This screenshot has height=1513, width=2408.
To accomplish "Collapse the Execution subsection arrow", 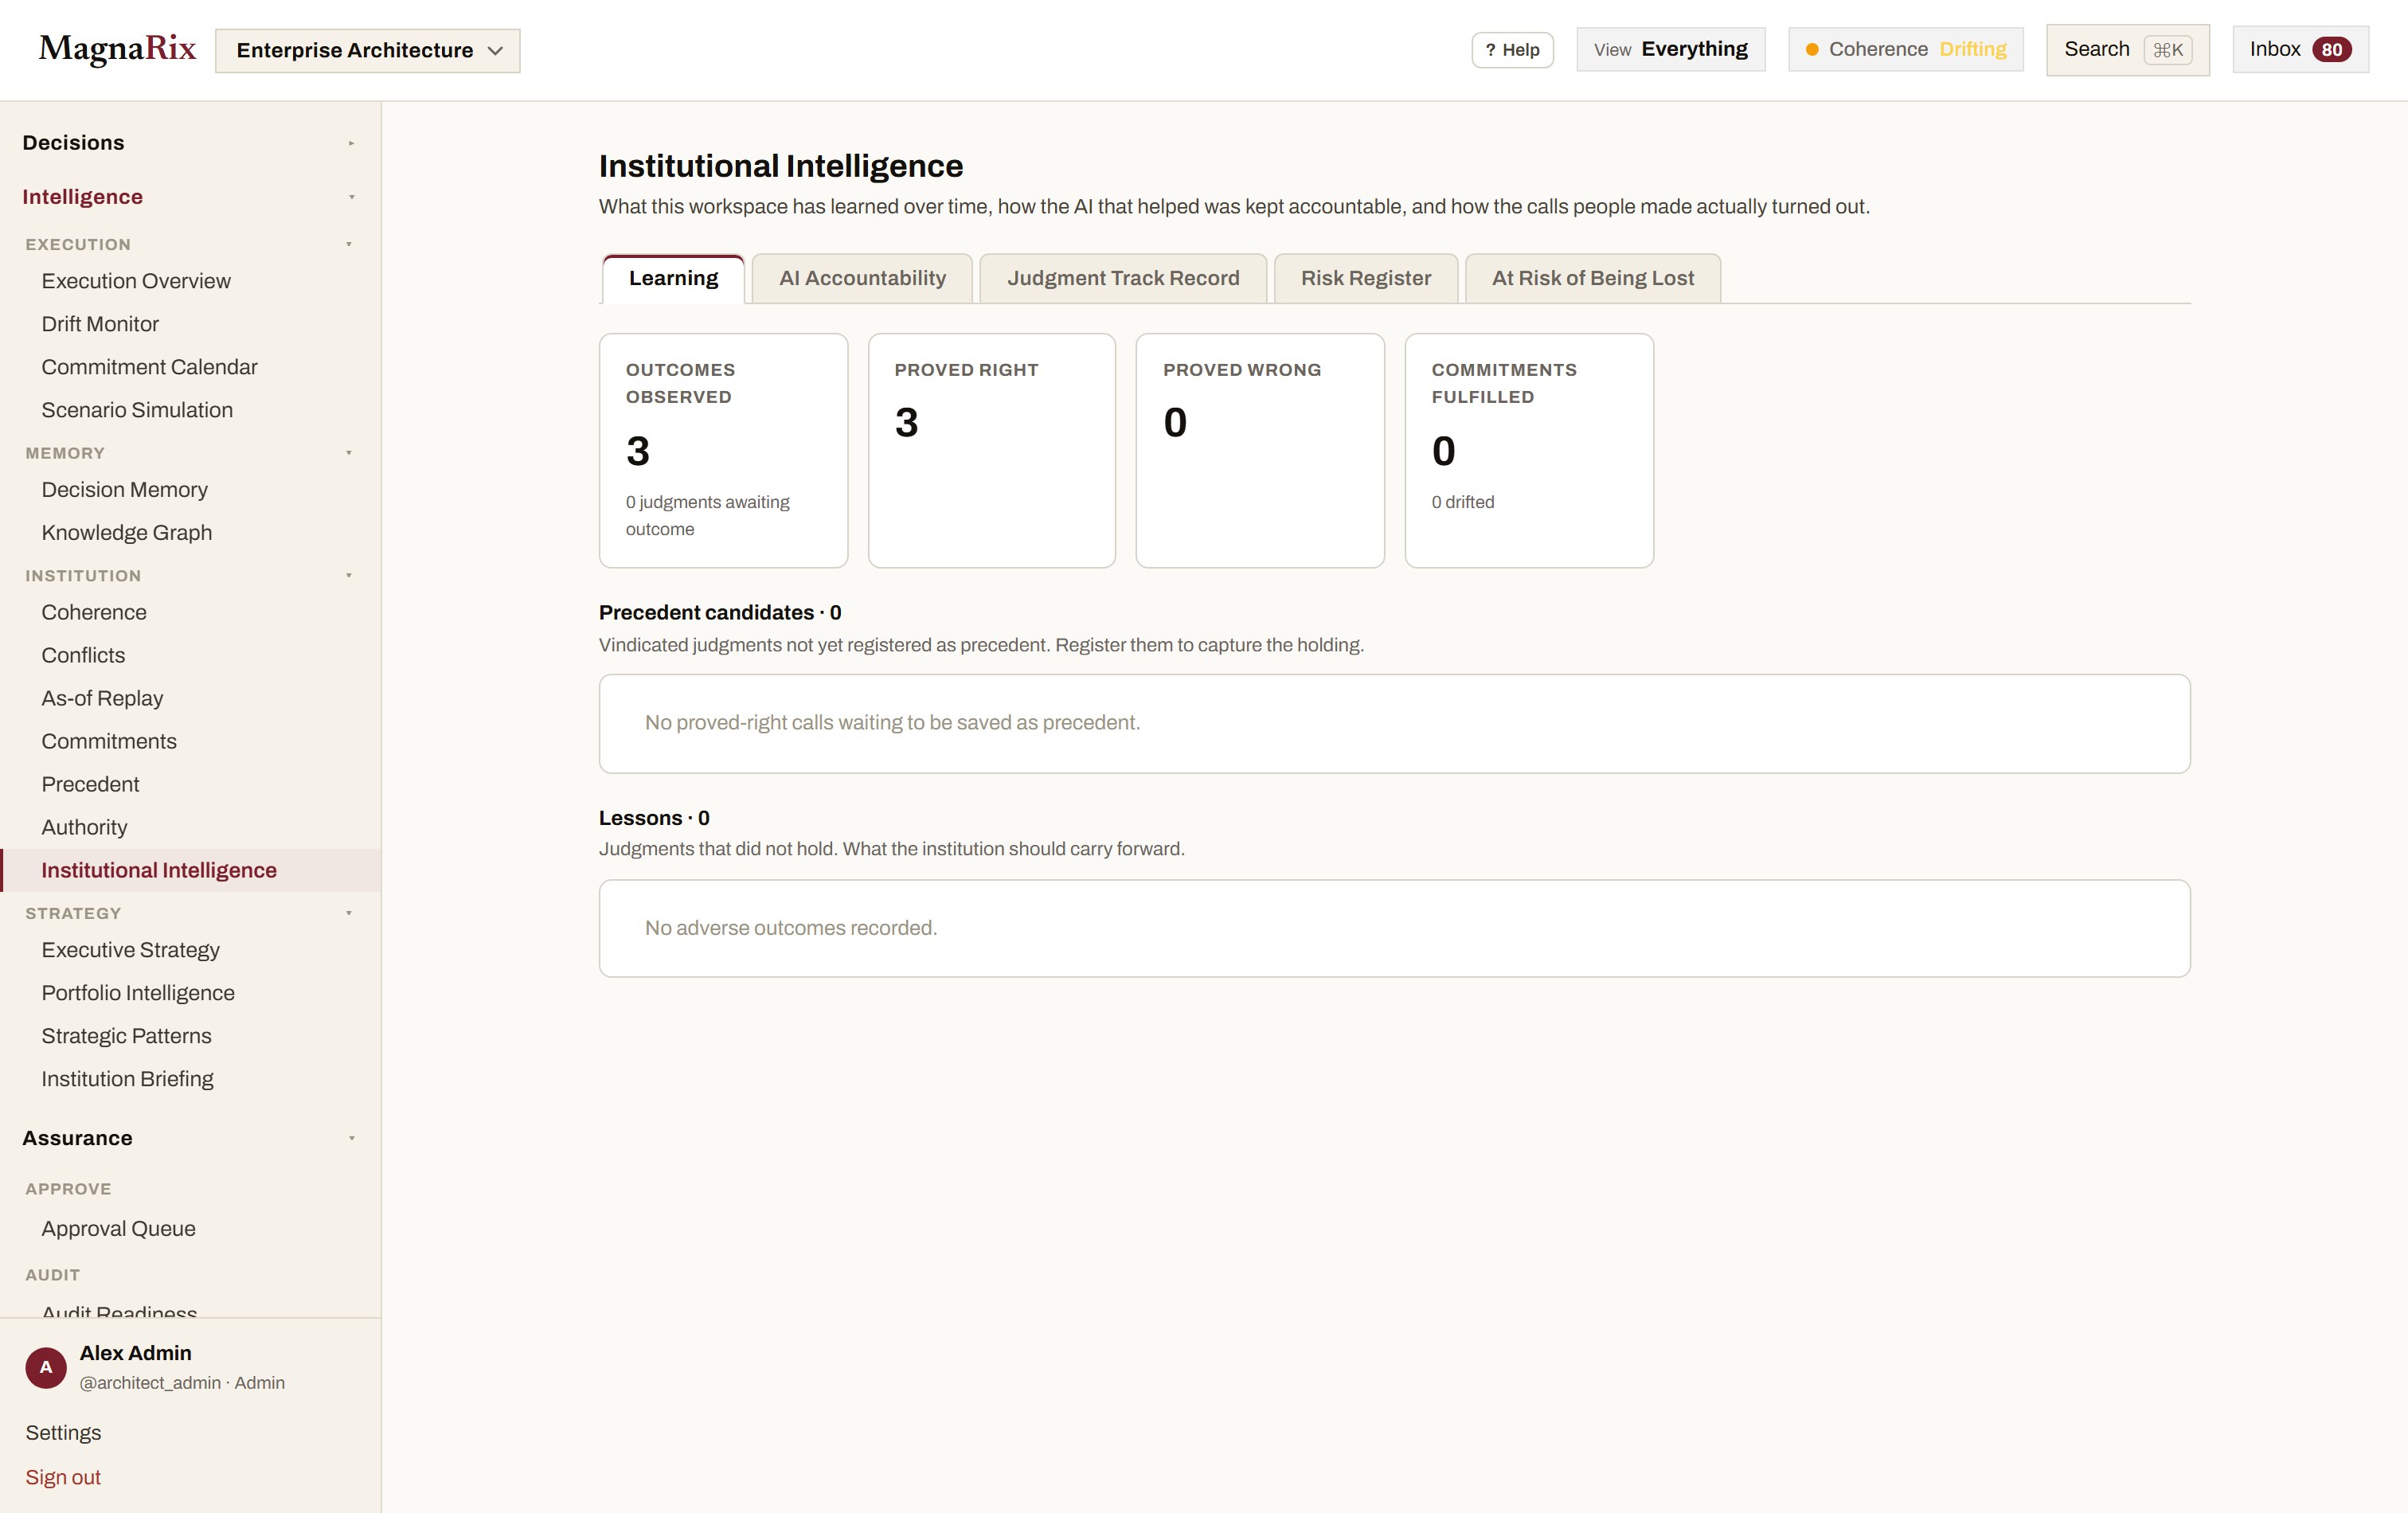I will [x=349, y=244].
